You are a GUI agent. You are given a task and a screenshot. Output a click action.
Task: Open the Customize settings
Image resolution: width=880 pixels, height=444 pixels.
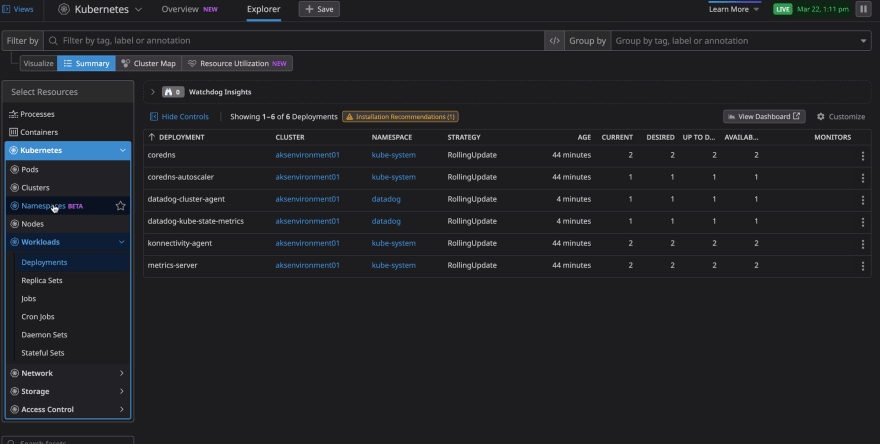[841, 117]
